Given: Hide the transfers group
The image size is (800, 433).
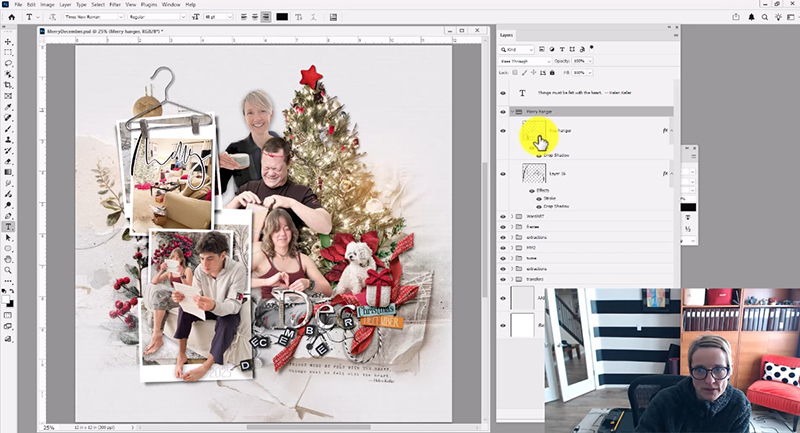Looking at the screenshot, I should [503, 279].
